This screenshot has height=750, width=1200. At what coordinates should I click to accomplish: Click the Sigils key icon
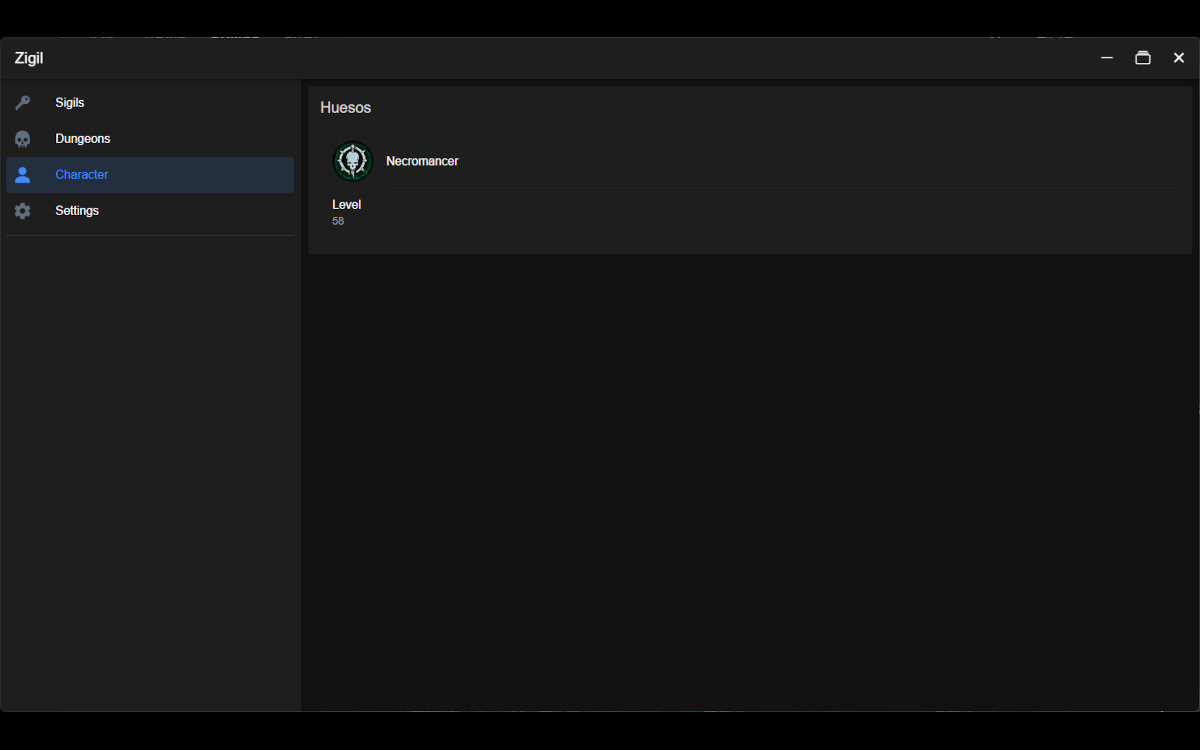22,103
